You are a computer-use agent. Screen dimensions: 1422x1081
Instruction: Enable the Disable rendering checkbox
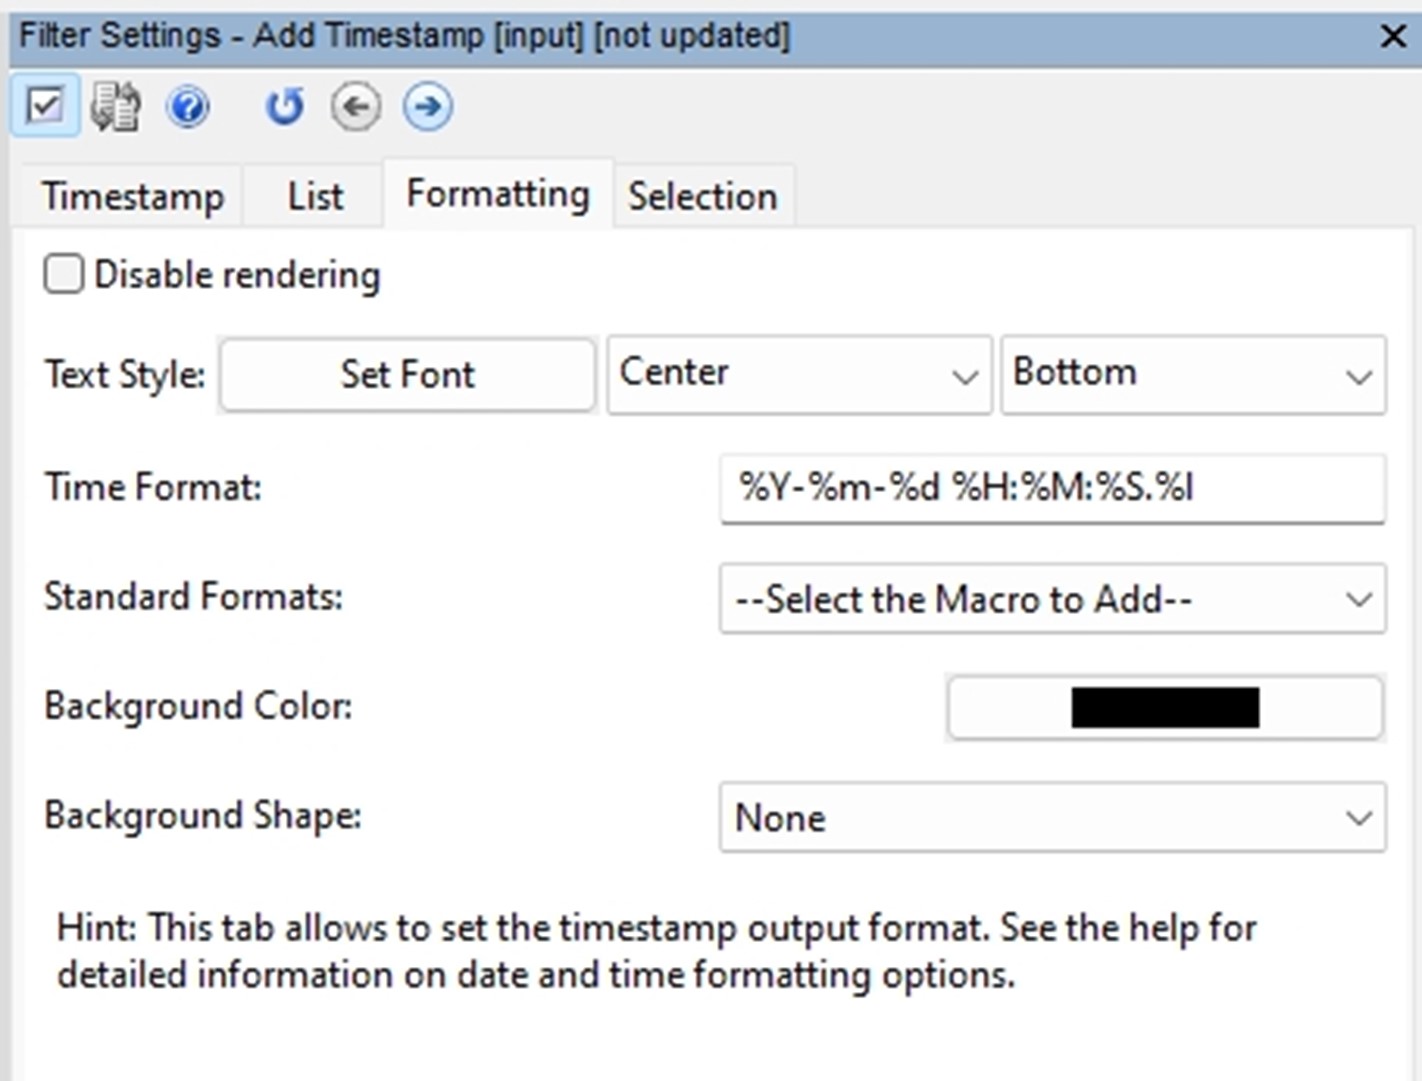pyautogui.click(x=63, y=273)
